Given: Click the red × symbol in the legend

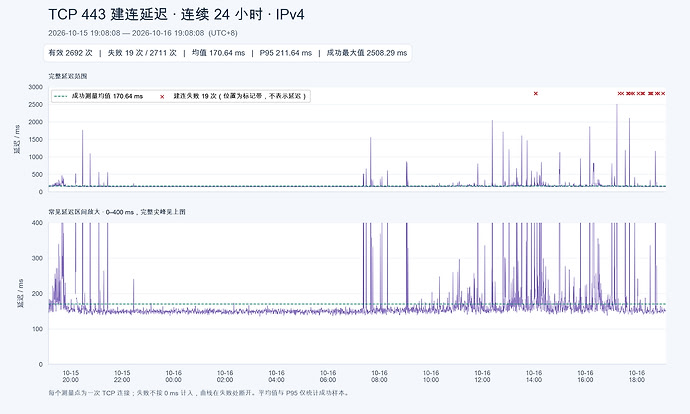Looking at the screenshot, I should click(162, 96).
